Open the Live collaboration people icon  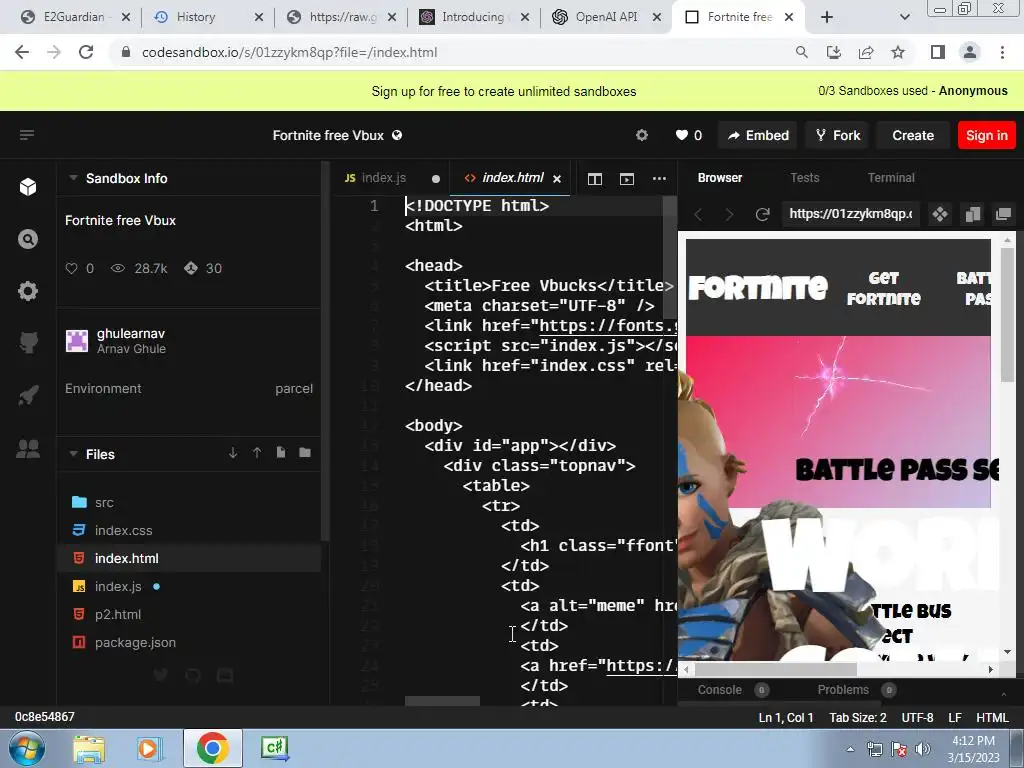(x=27, y=448)
